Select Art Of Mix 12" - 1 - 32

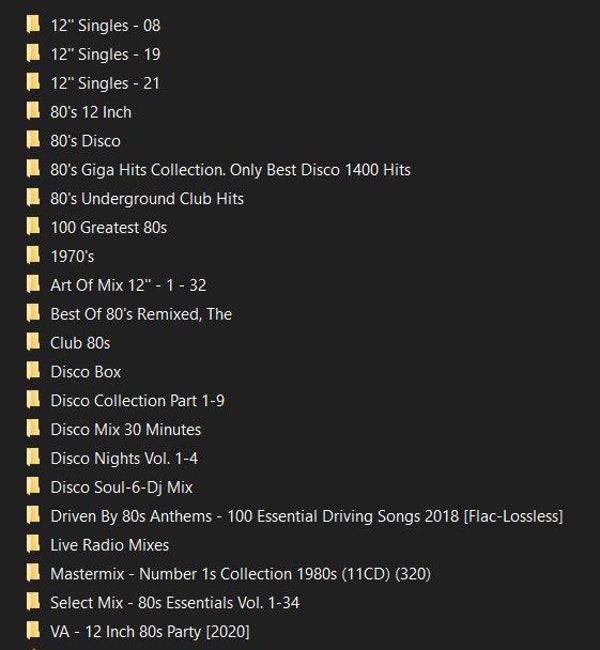128,285
